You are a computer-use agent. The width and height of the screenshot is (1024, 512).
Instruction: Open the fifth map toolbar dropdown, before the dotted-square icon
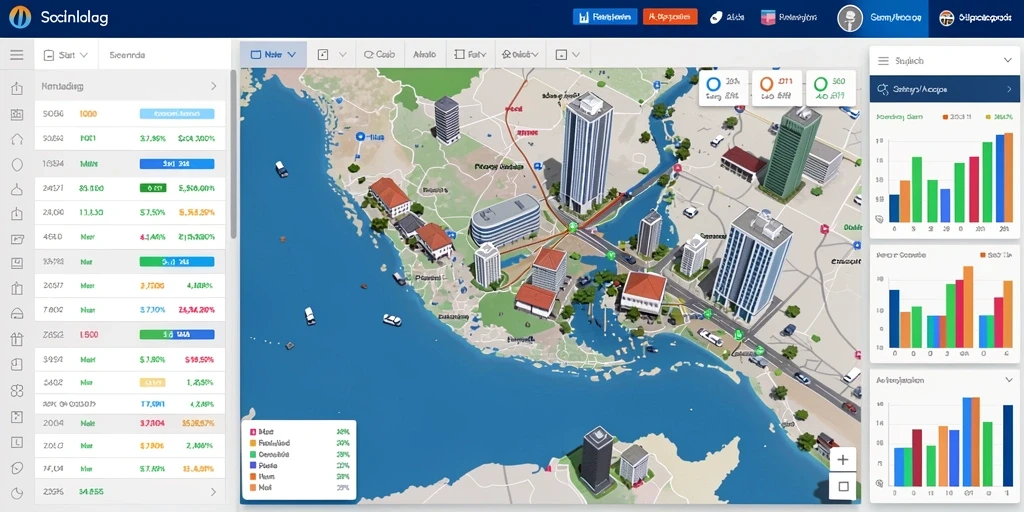pyautogui.click(x=519, y=55)
